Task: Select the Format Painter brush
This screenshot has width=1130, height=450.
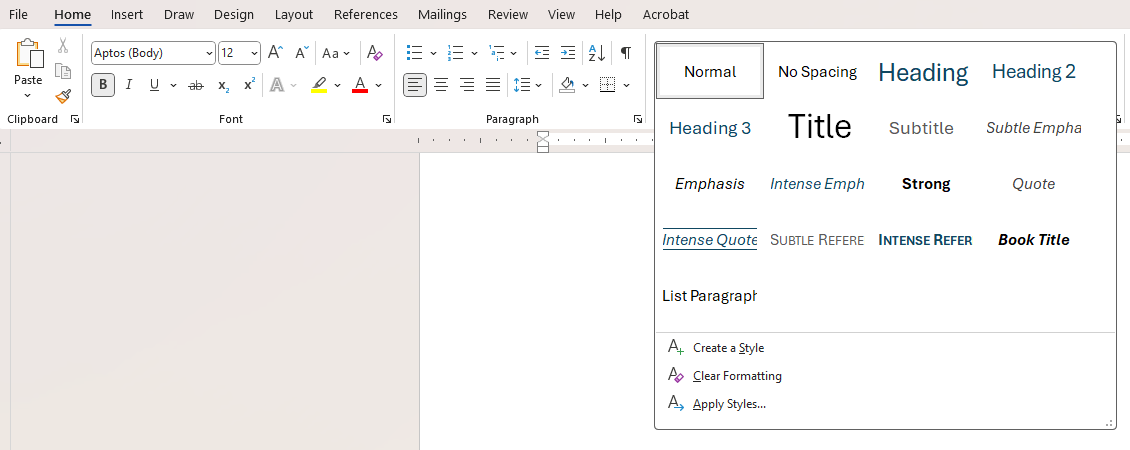Action: 63,96
